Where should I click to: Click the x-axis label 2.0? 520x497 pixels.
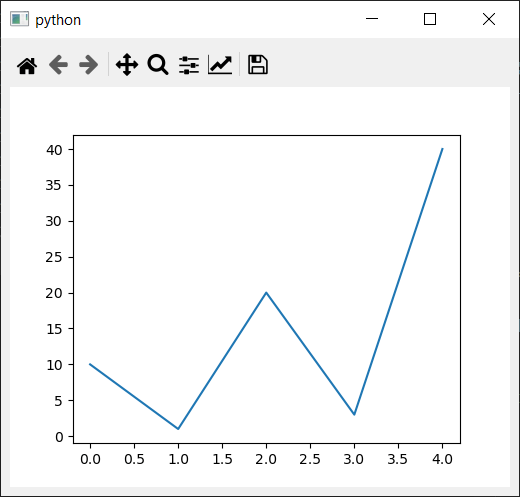(x=266, y=459)
